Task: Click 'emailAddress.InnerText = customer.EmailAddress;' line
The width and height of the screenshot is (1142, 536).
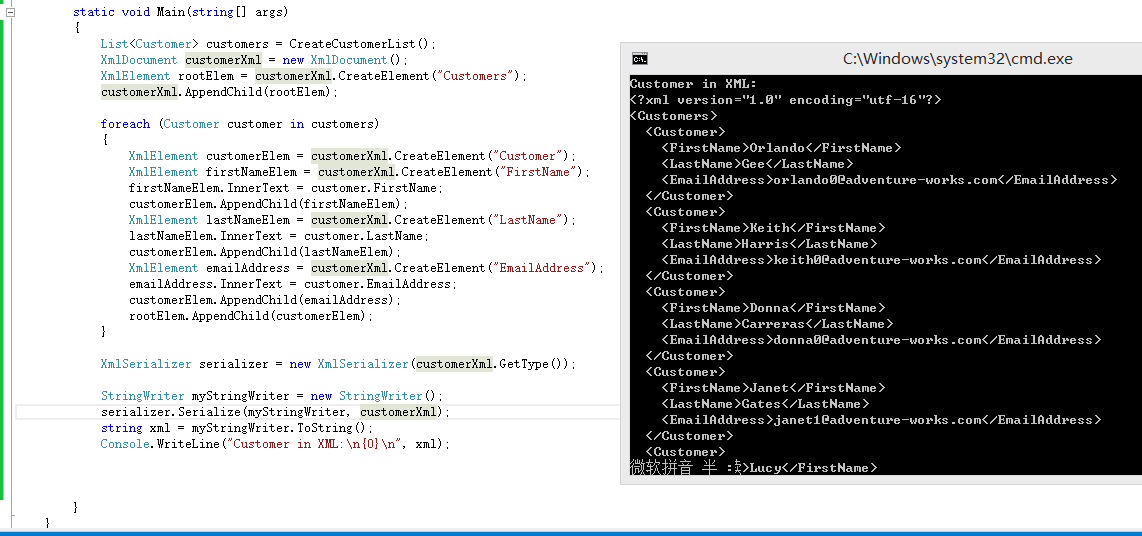Action: (293, 284)
